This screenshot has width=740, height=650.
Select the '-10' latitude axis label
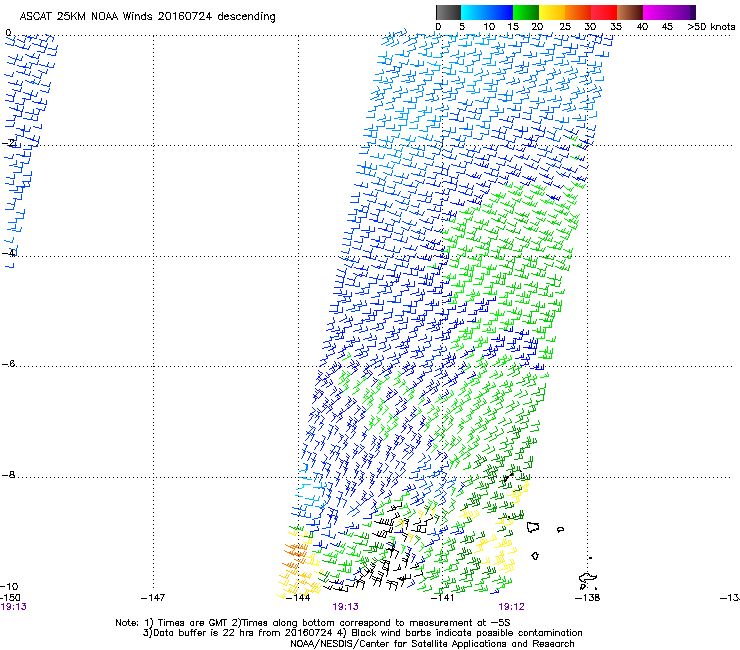coord(9,586)
